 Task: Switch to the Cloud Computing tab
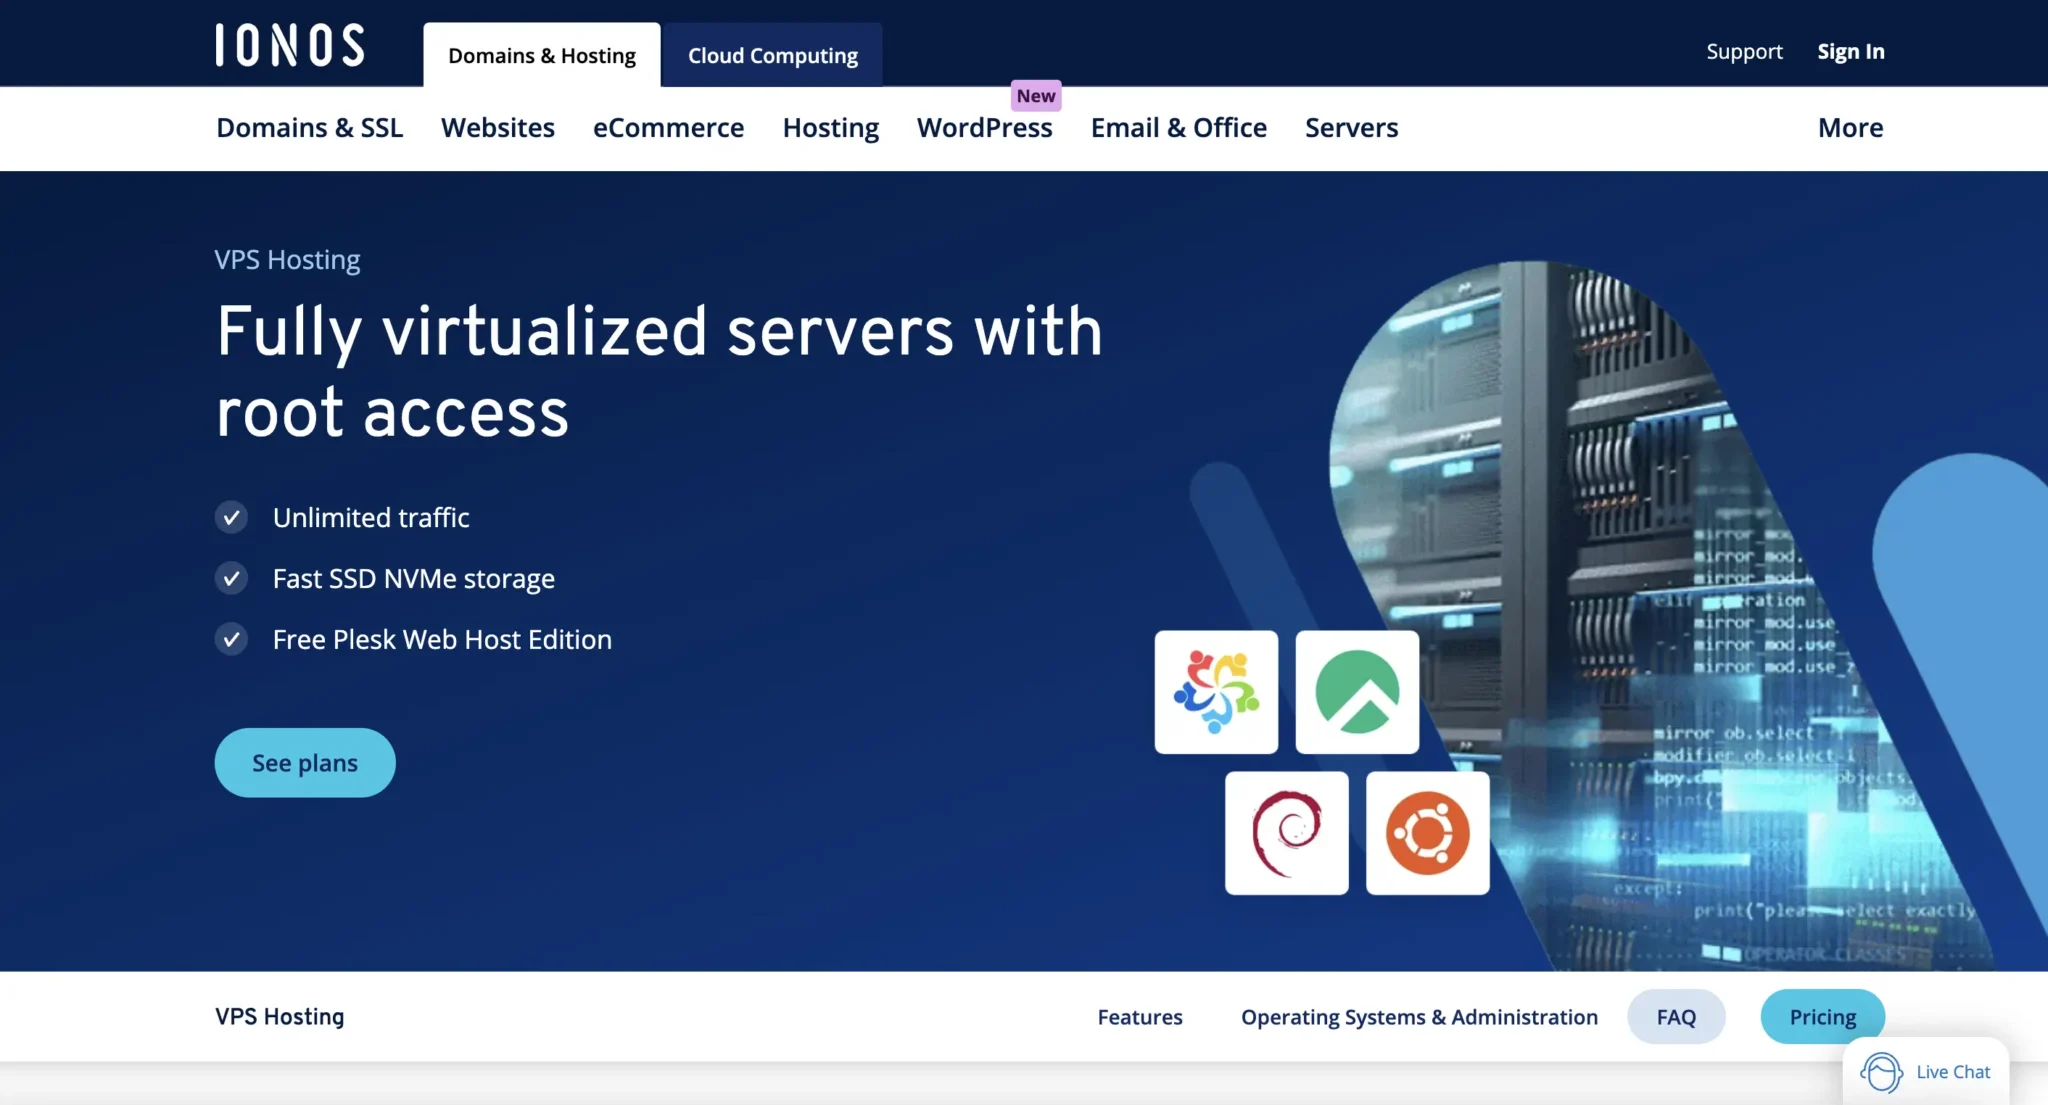pyautogui.click(x=772, y=56)
